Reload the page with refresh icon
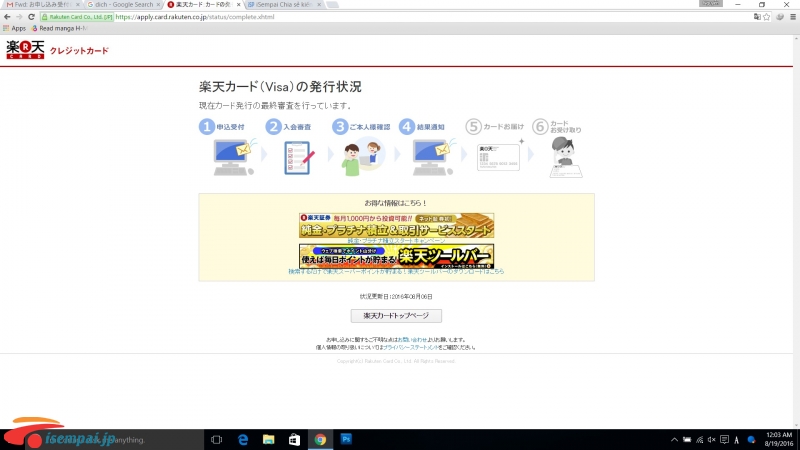 coord(31,17)
